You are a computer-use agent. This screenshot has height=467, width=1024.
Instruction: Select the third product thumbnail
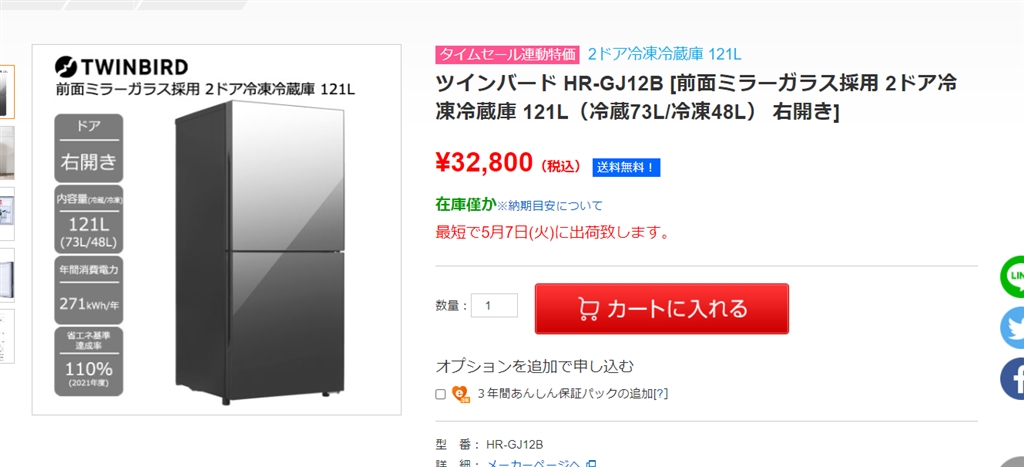click(7, 214)
